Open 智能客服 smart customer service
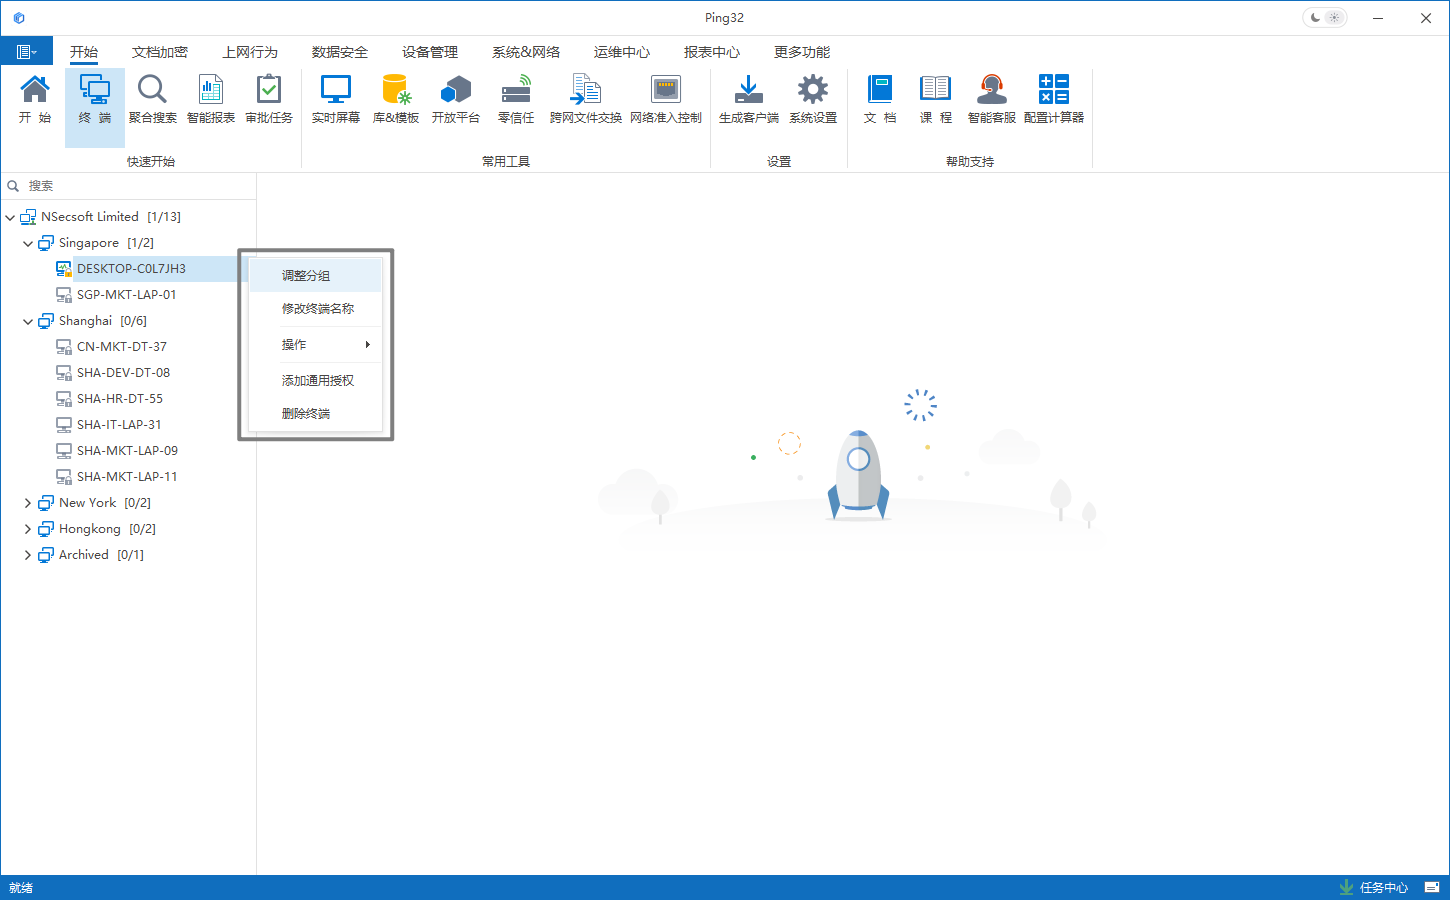This screenshot has width=1450, height=900. pos(991,99)
